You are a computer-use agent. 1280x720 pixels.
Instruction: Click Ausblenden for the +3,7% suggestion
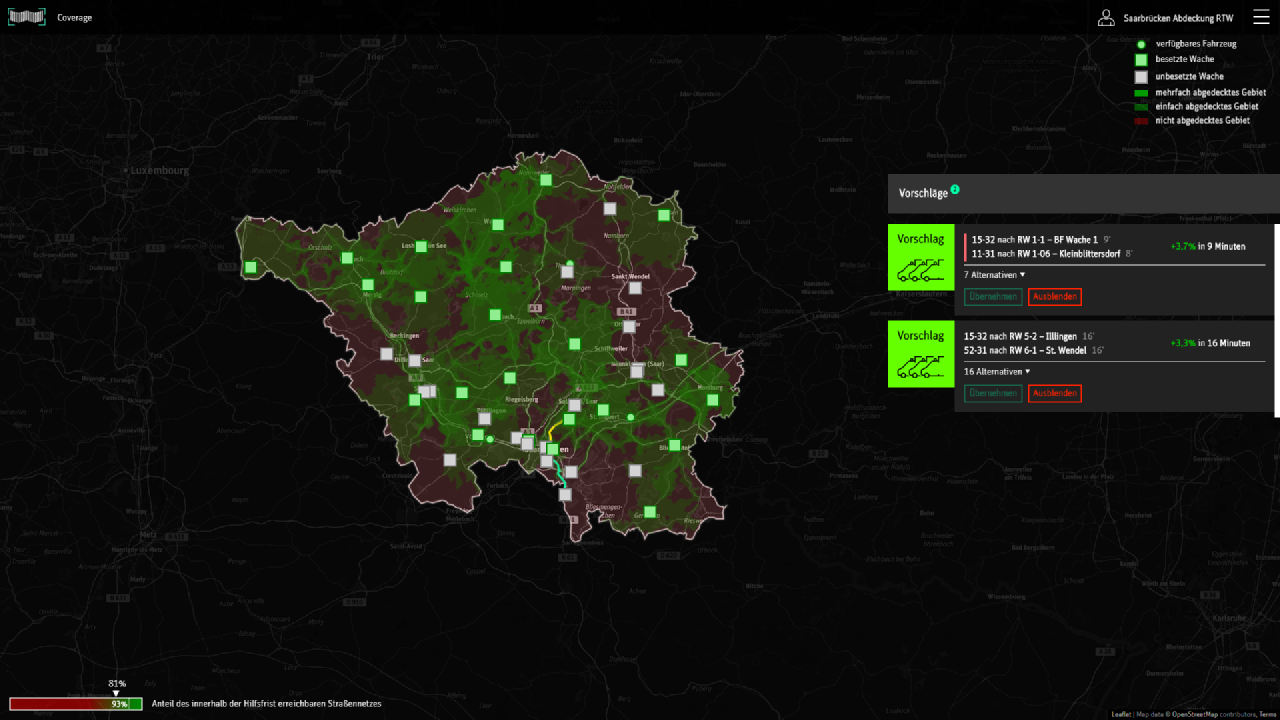click(1055, 296)
